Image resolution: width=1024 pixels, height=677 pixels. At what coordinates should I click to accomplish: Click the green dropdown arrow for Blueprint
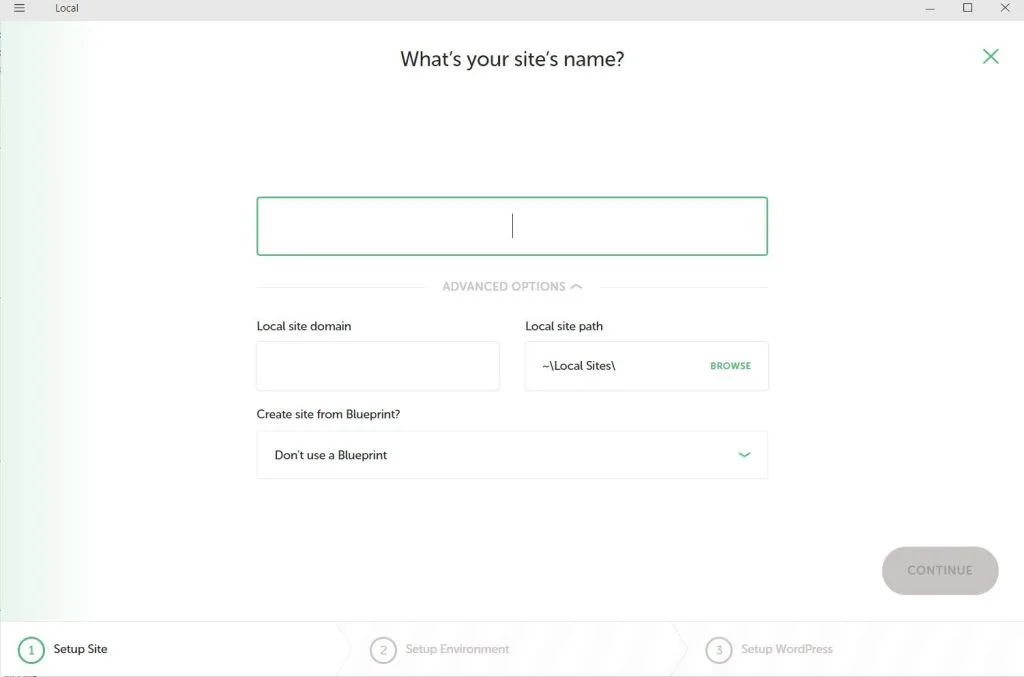click(x=744, y=455)
